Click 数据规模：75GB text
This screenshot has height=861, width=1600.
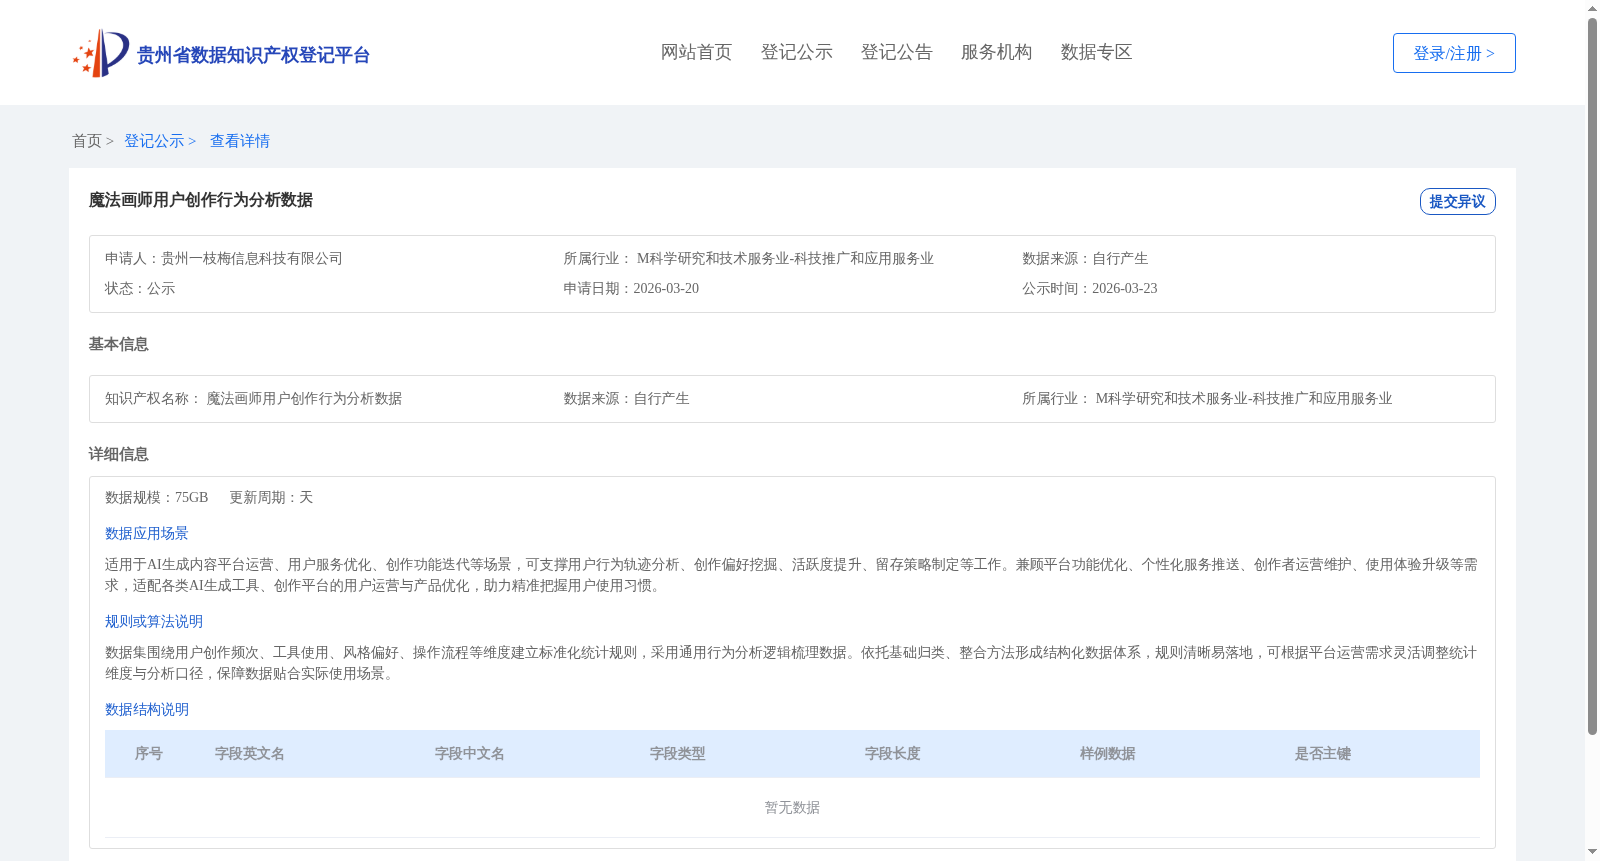157,497
